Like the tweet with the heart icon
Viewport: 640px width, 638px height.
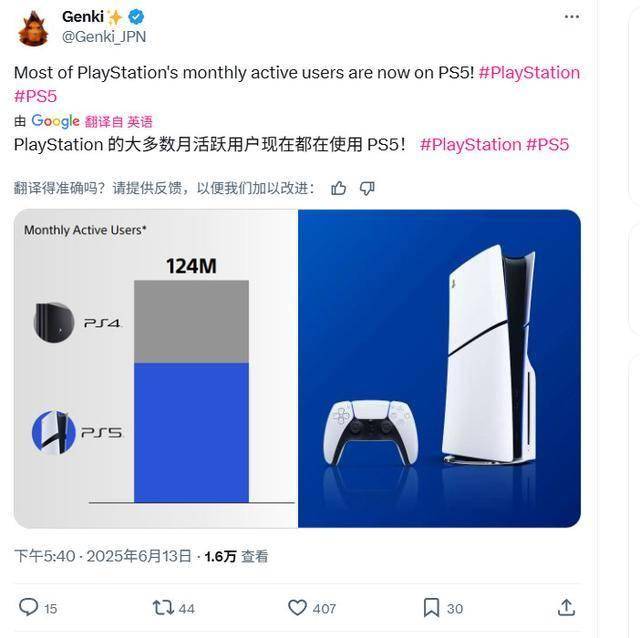[297, 608]
